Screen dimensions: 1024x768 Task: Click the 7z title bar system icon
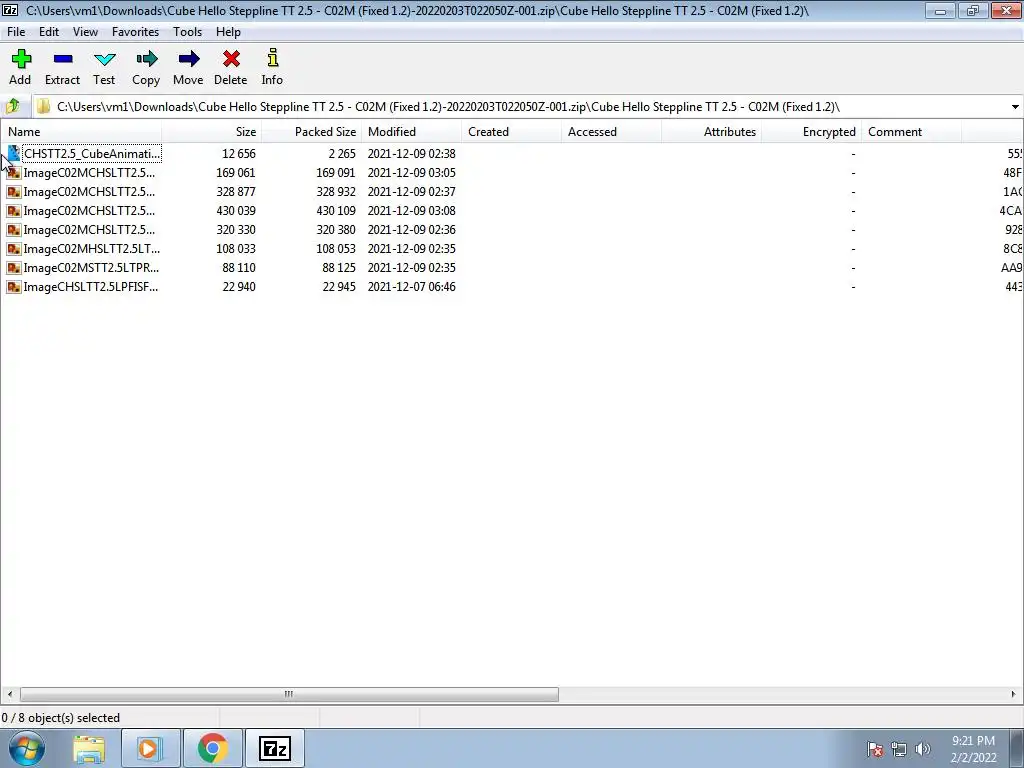coord(10,10)
